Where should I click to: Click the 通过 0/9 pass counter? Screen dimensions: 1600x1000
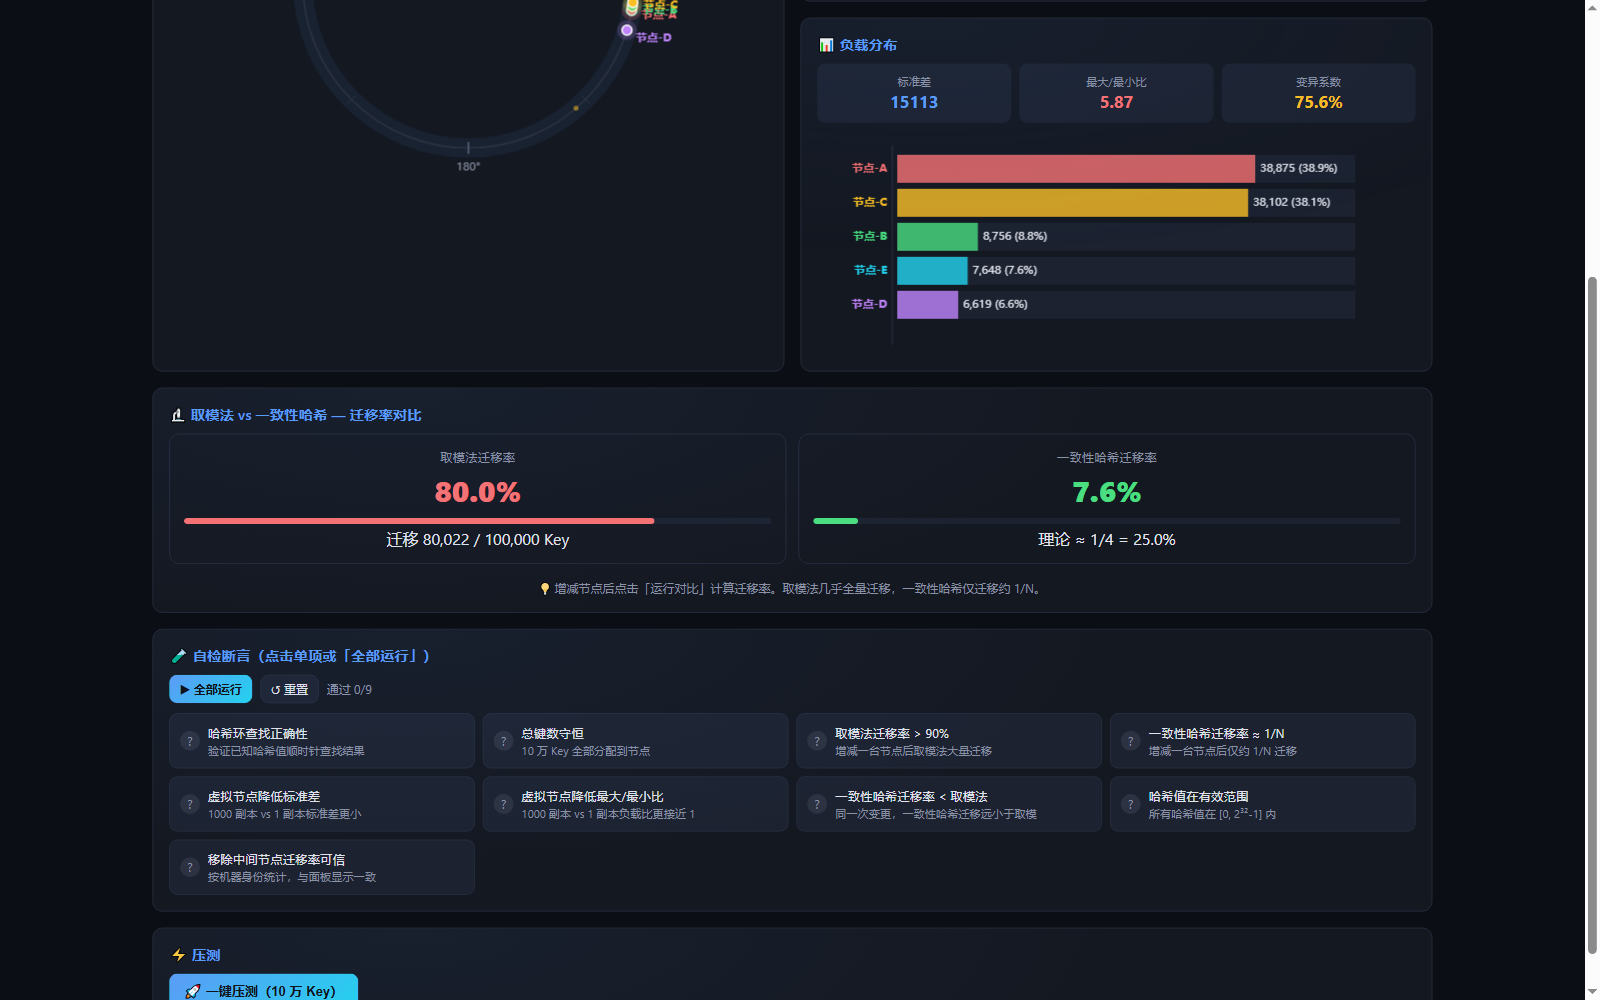click(349, 690)
